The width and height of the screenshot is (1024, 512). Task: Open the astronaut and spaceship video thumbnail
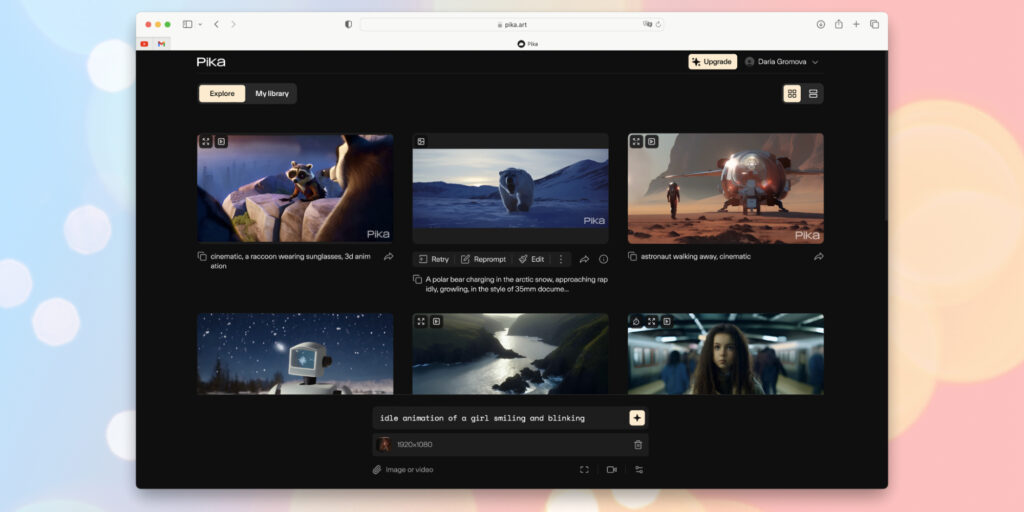pos(726,189)
